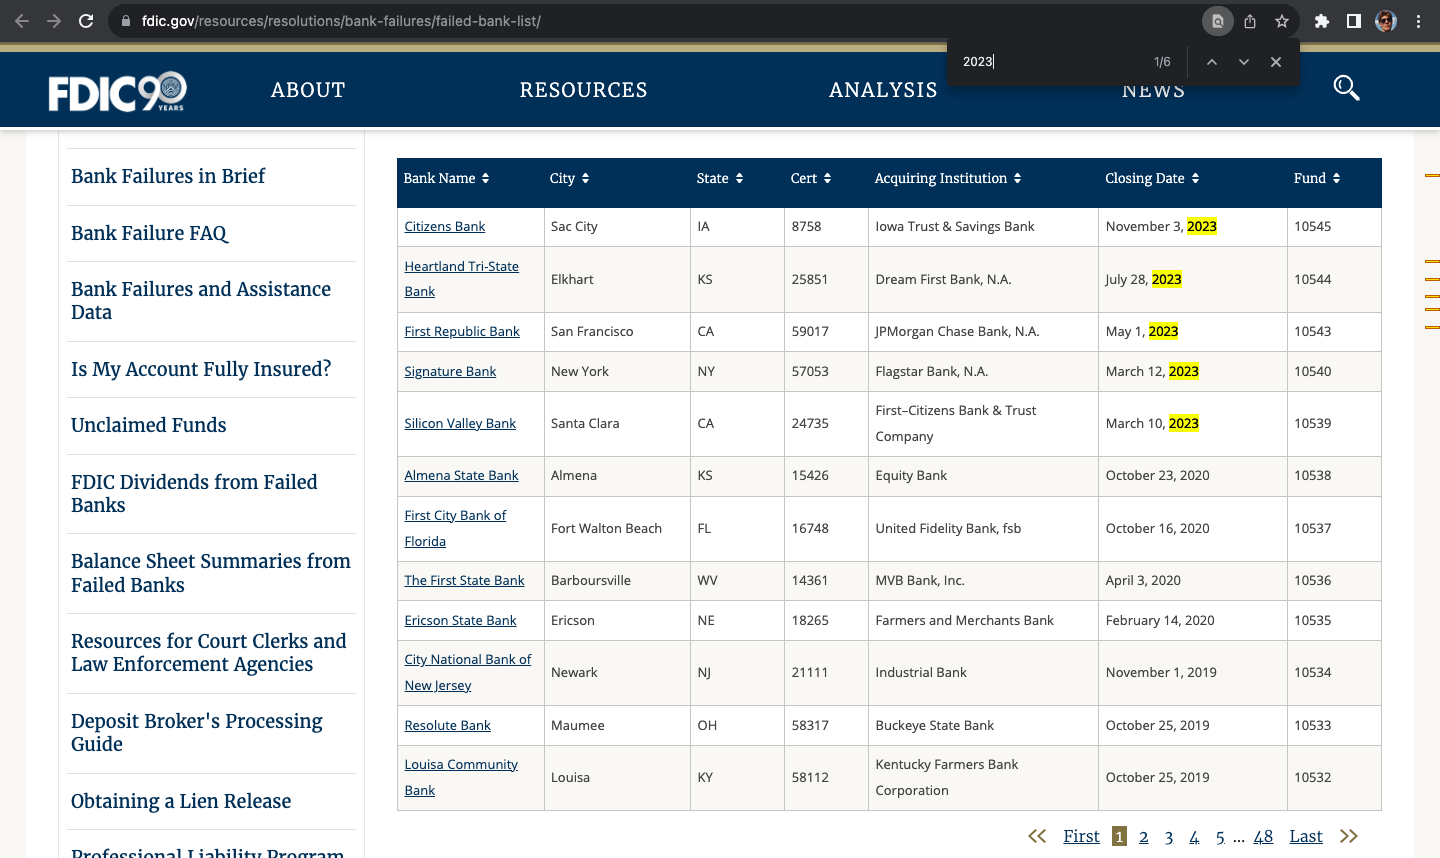Click the First pagination link
Screen dimensions: 1440x858
[x=1081, y=836]
